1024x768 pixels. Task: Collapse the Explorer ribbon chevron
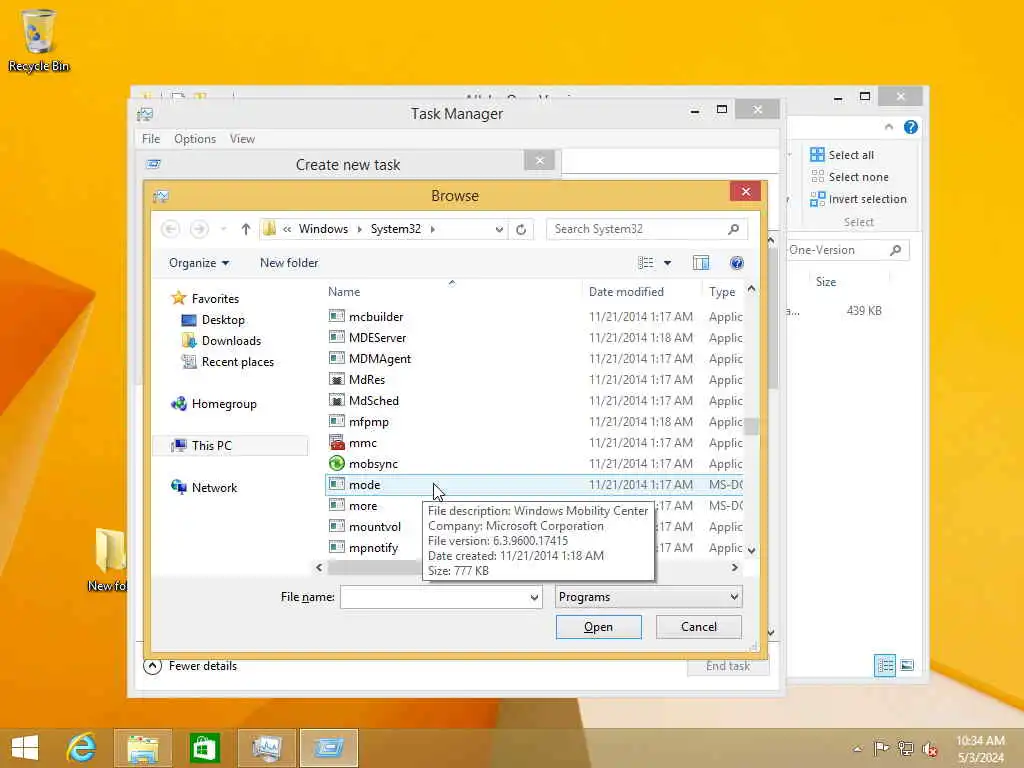889,127
